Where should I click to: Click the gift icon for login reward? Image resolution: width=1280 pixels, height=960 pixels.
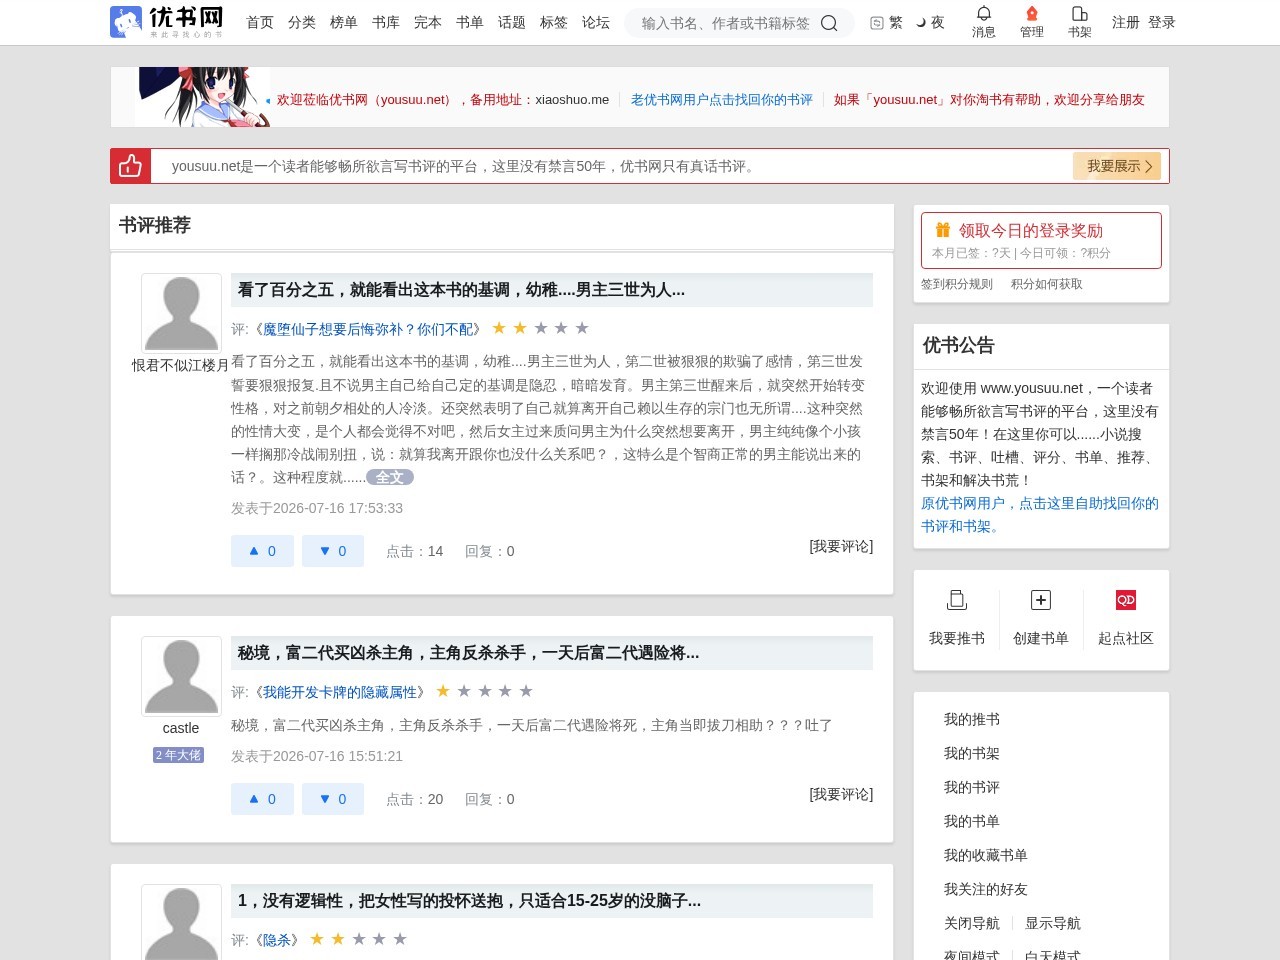[942, 230]
